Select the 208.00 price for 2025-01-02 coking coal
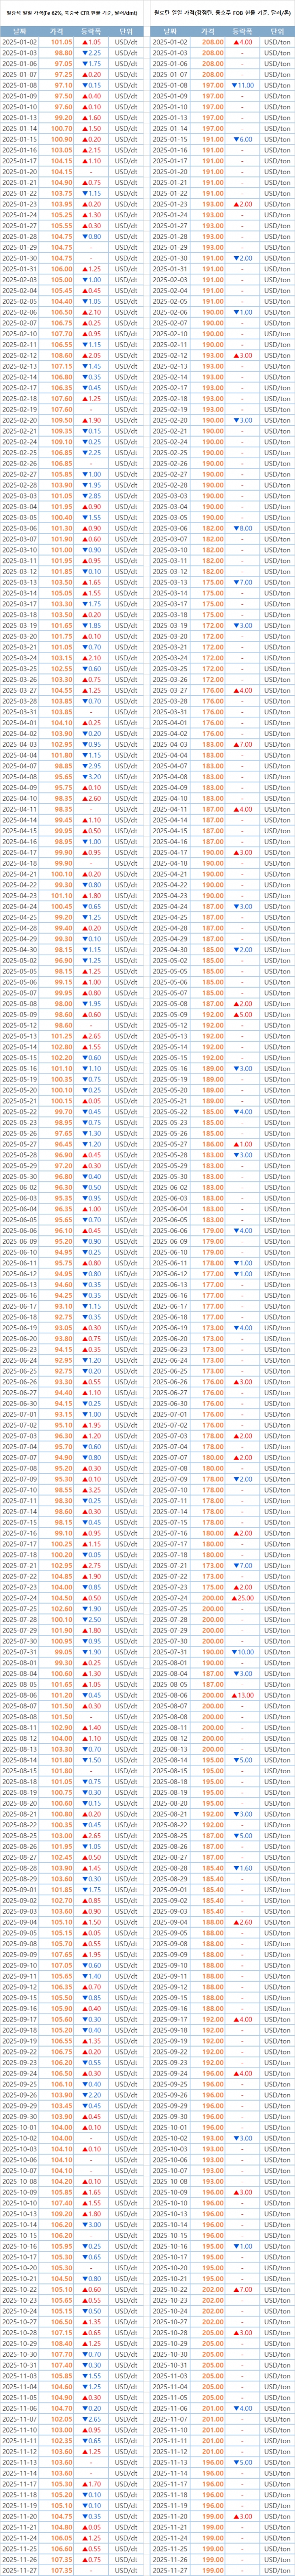This screenshot has height=2576, width=295. 212,43
